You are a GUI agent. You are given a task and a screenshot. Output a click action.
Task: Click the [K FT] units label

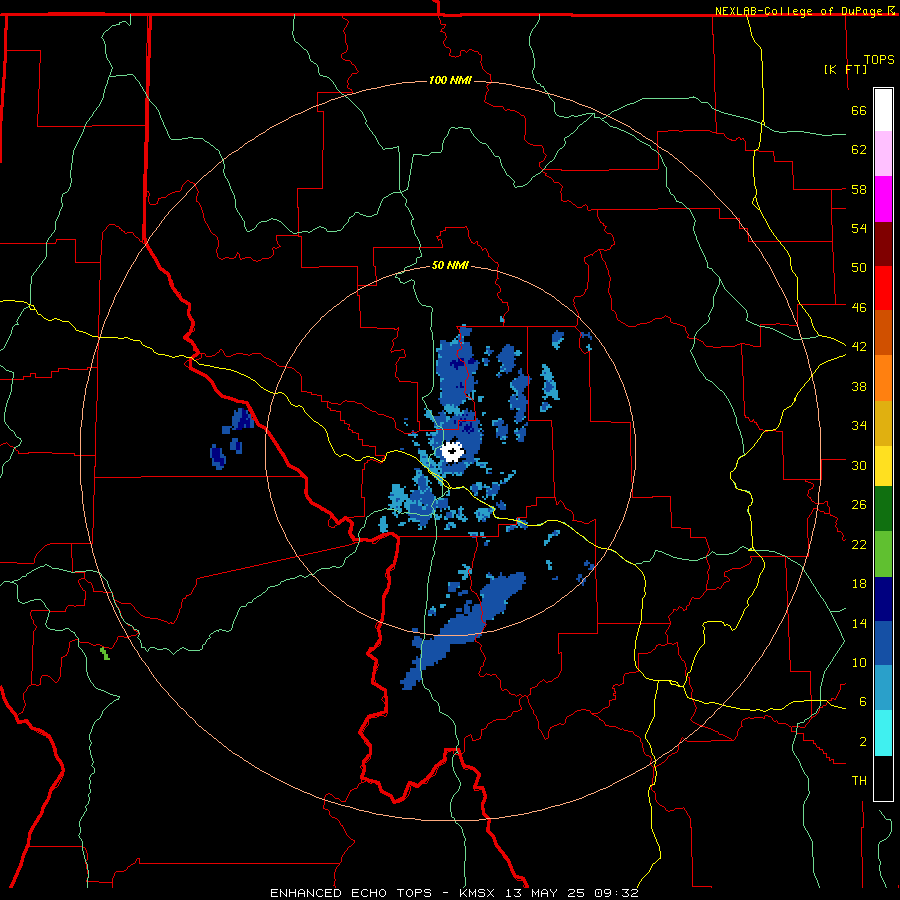[845, 69]
